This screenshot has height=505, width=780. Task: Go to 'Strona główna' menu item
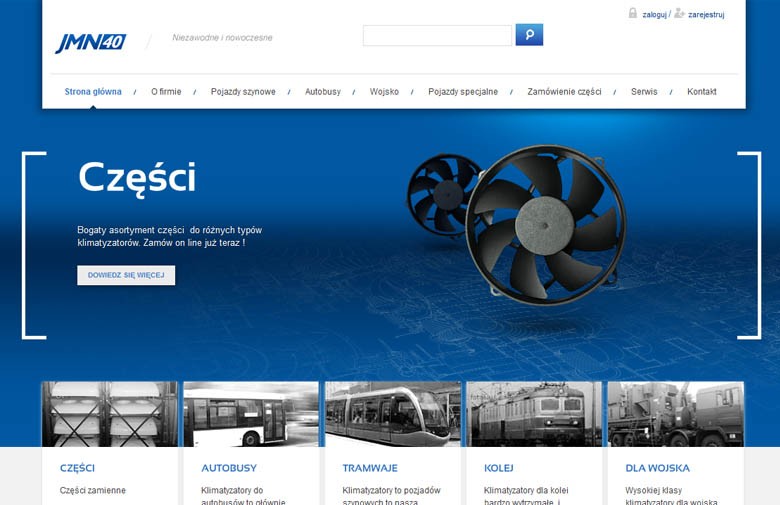coord(93,92)
